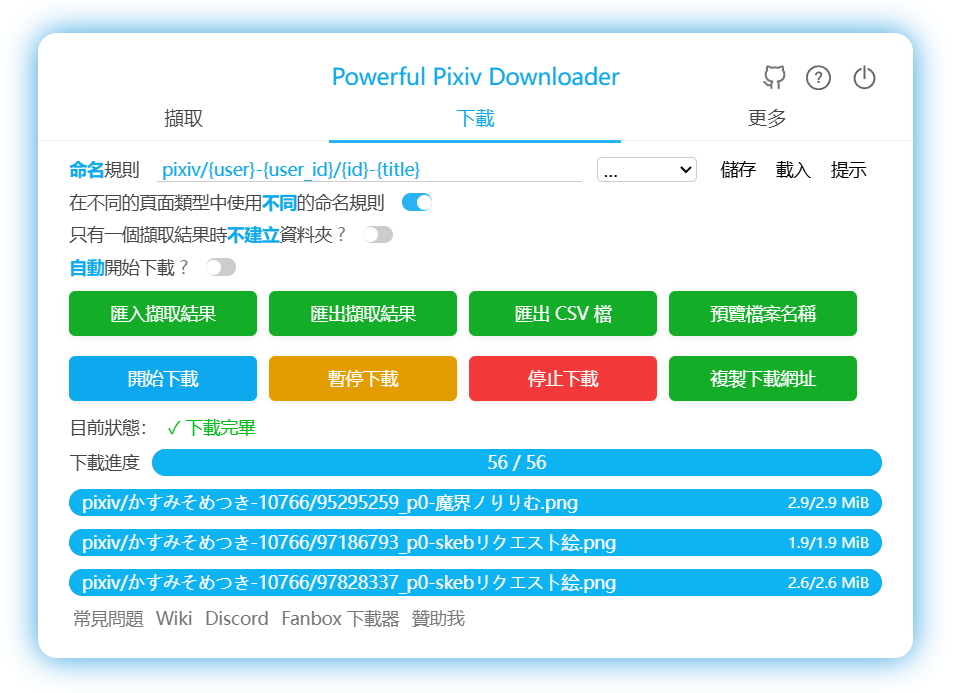Switch to the 擷取 tab
Screen dimensions: 956x693
click(184, 118)
